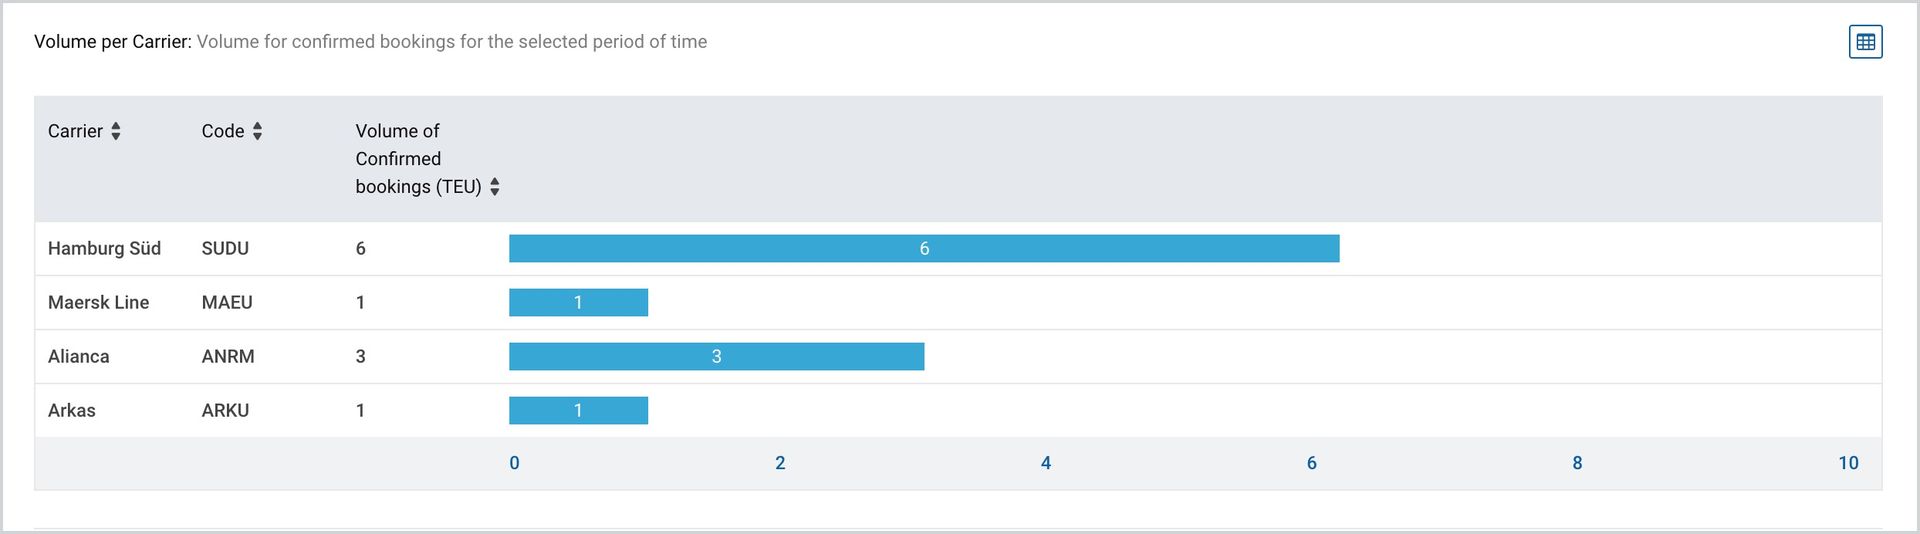Click the axis label 10
1920x534 pixels.
pos(1848,463)
